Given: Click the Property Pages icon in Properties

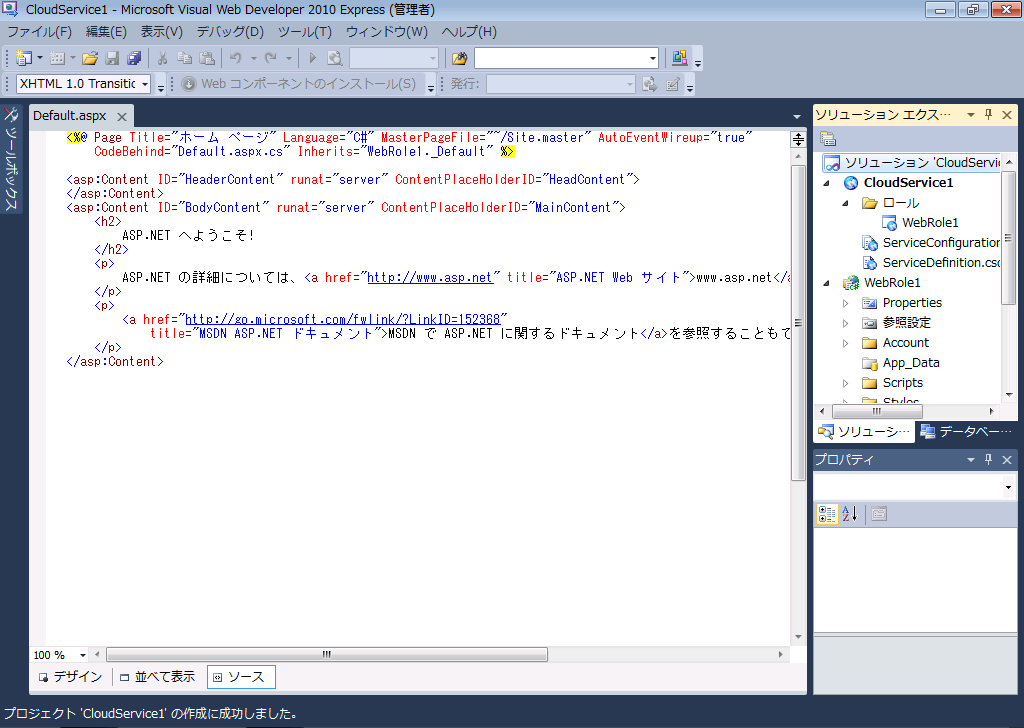Looking at the screenshot, I should click(x=879, y=514).
